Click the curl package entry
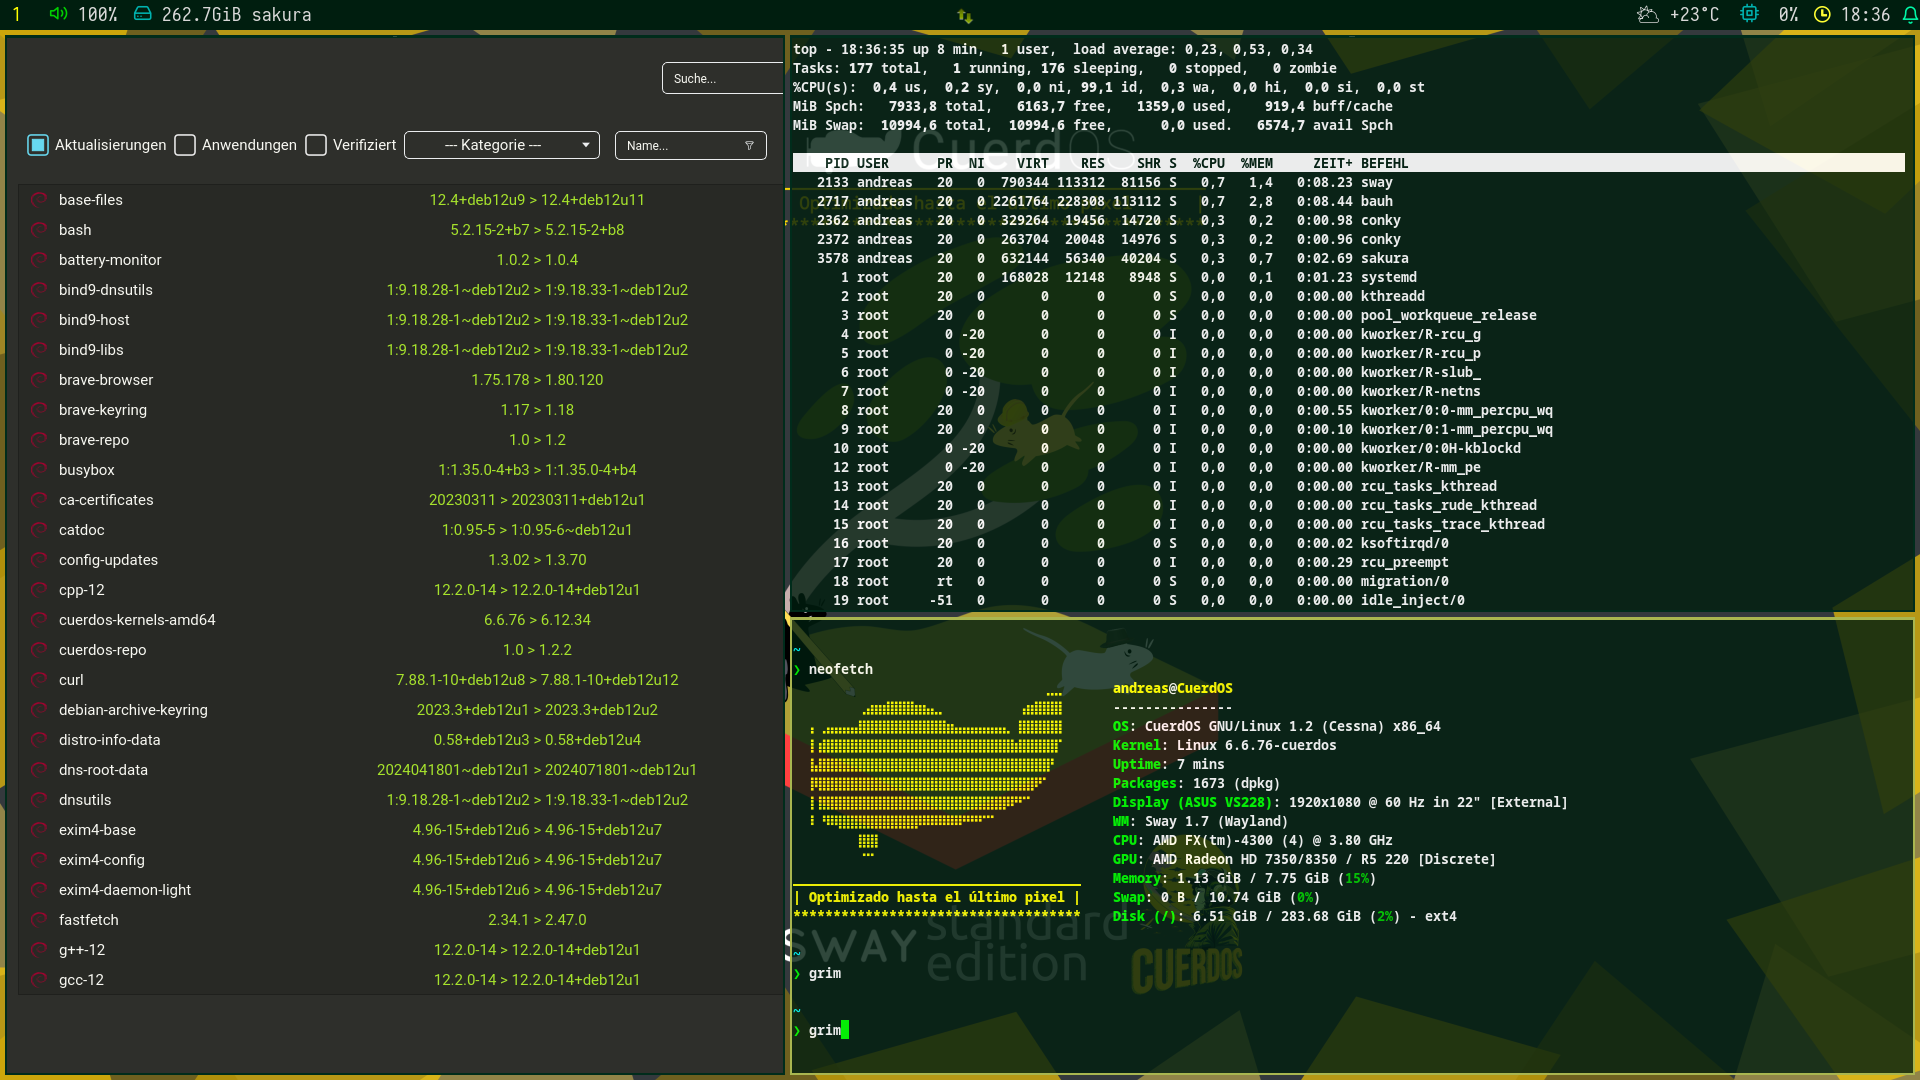 tap(71, 680)
